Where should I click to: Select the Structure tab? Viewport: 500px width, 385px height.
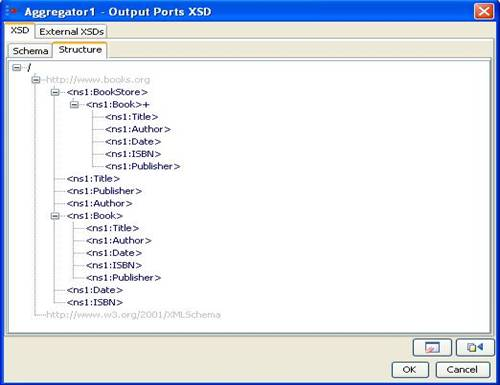point(80,50)
